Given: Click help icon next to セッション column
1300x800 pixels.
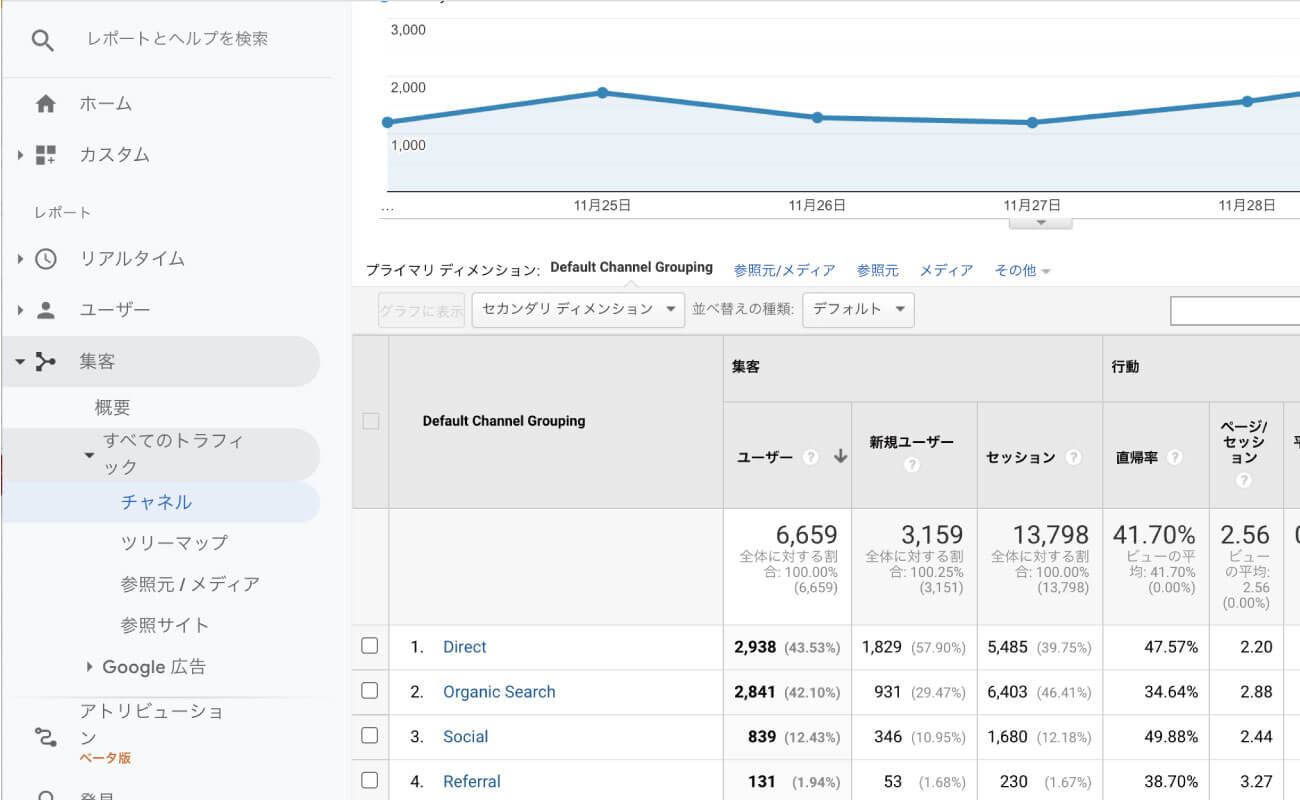Looking at the screenshot, I should coord(1073,457).
